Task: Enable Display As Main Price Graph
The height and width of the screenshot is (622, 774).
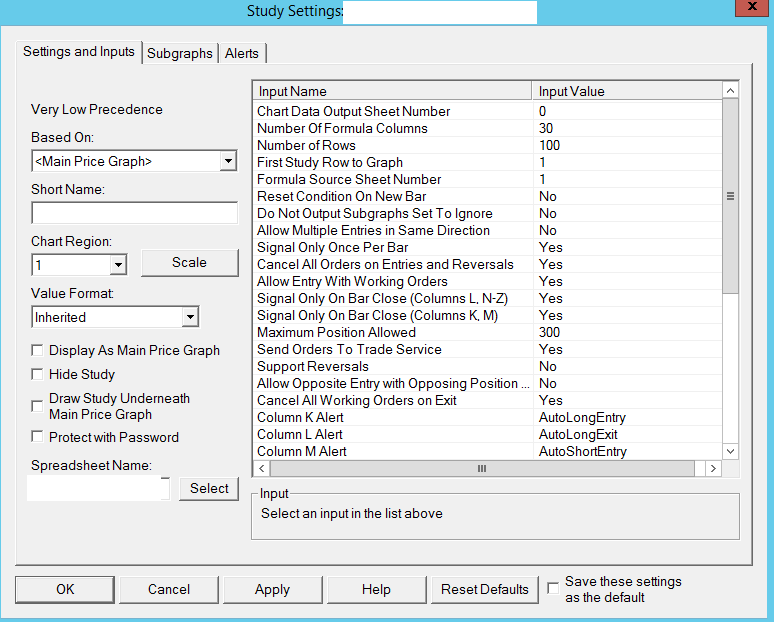Action: [x=38, y=351]
